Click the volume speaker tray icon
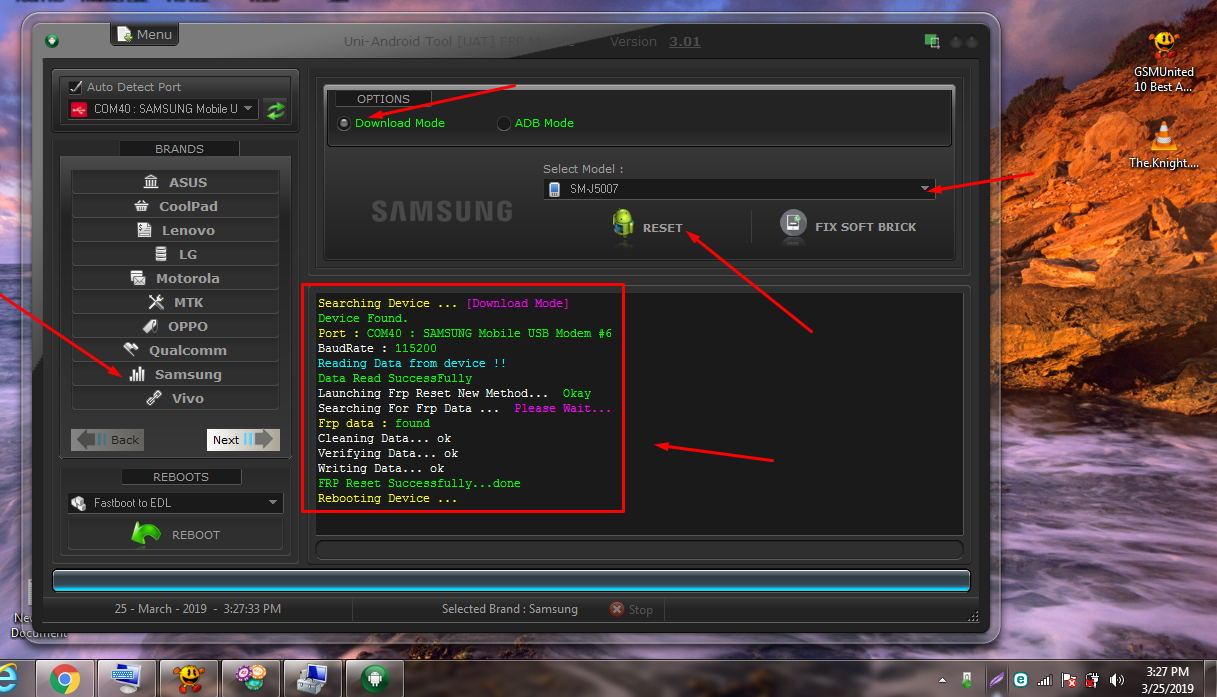Image resolution: width=1217 pixels, height=697 pixels. pos(1117,680)
